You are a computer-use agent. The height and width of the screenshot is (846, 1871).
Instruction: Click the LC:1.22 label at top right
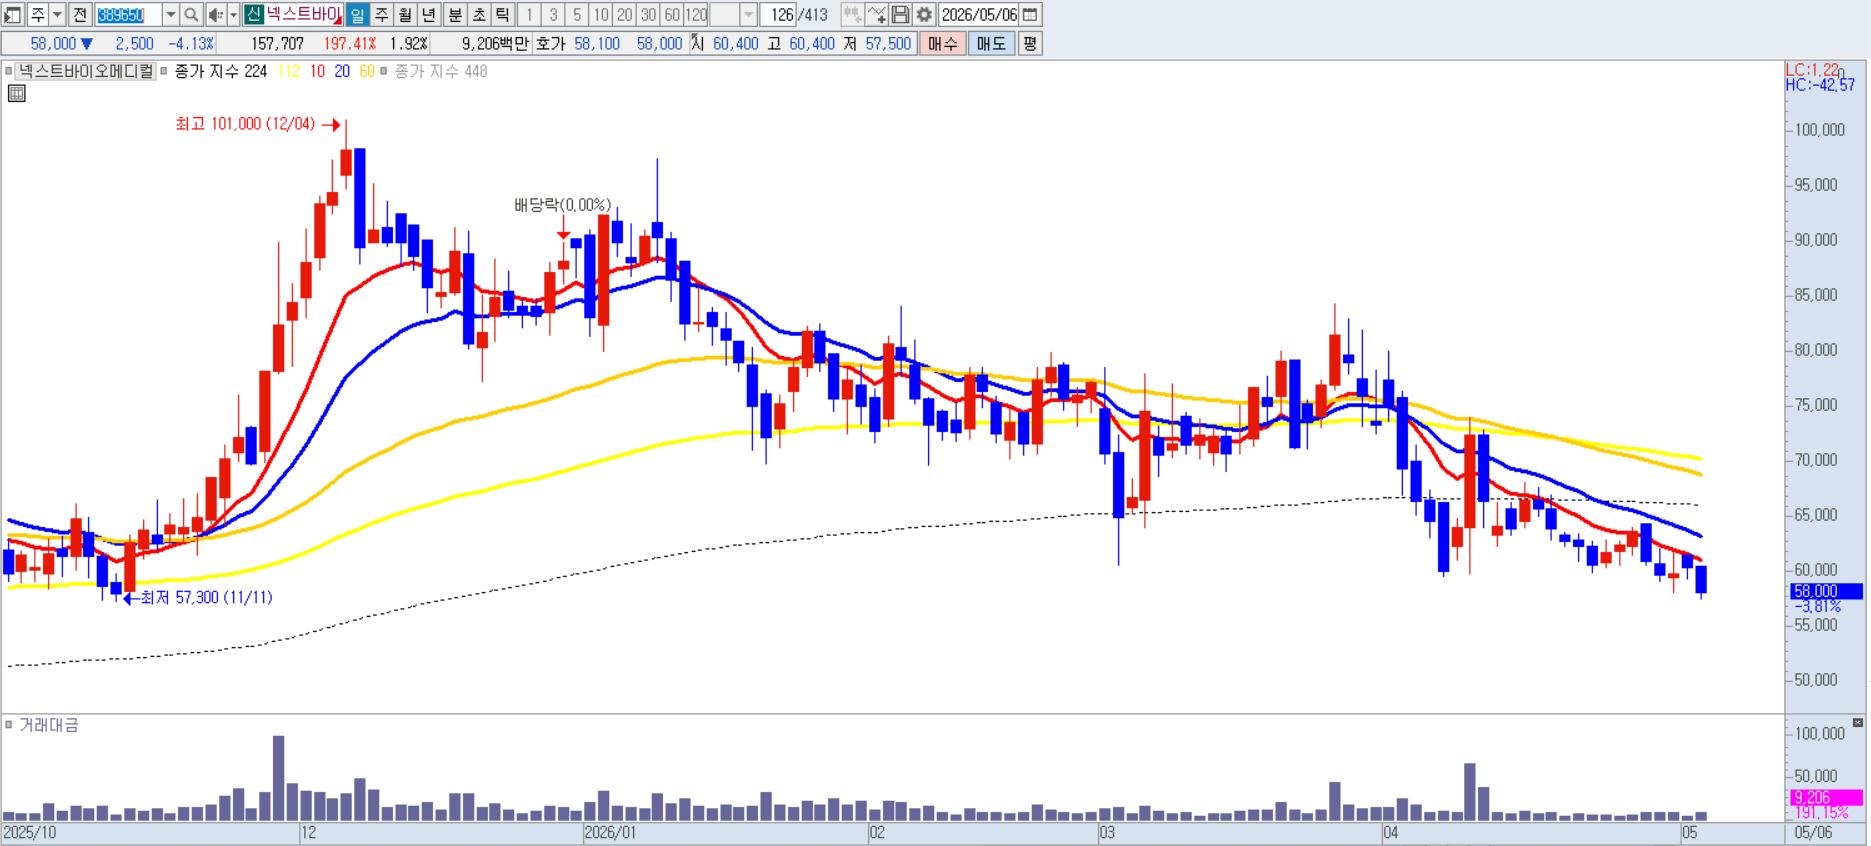pyautogui.click(x=1812, y=69)
